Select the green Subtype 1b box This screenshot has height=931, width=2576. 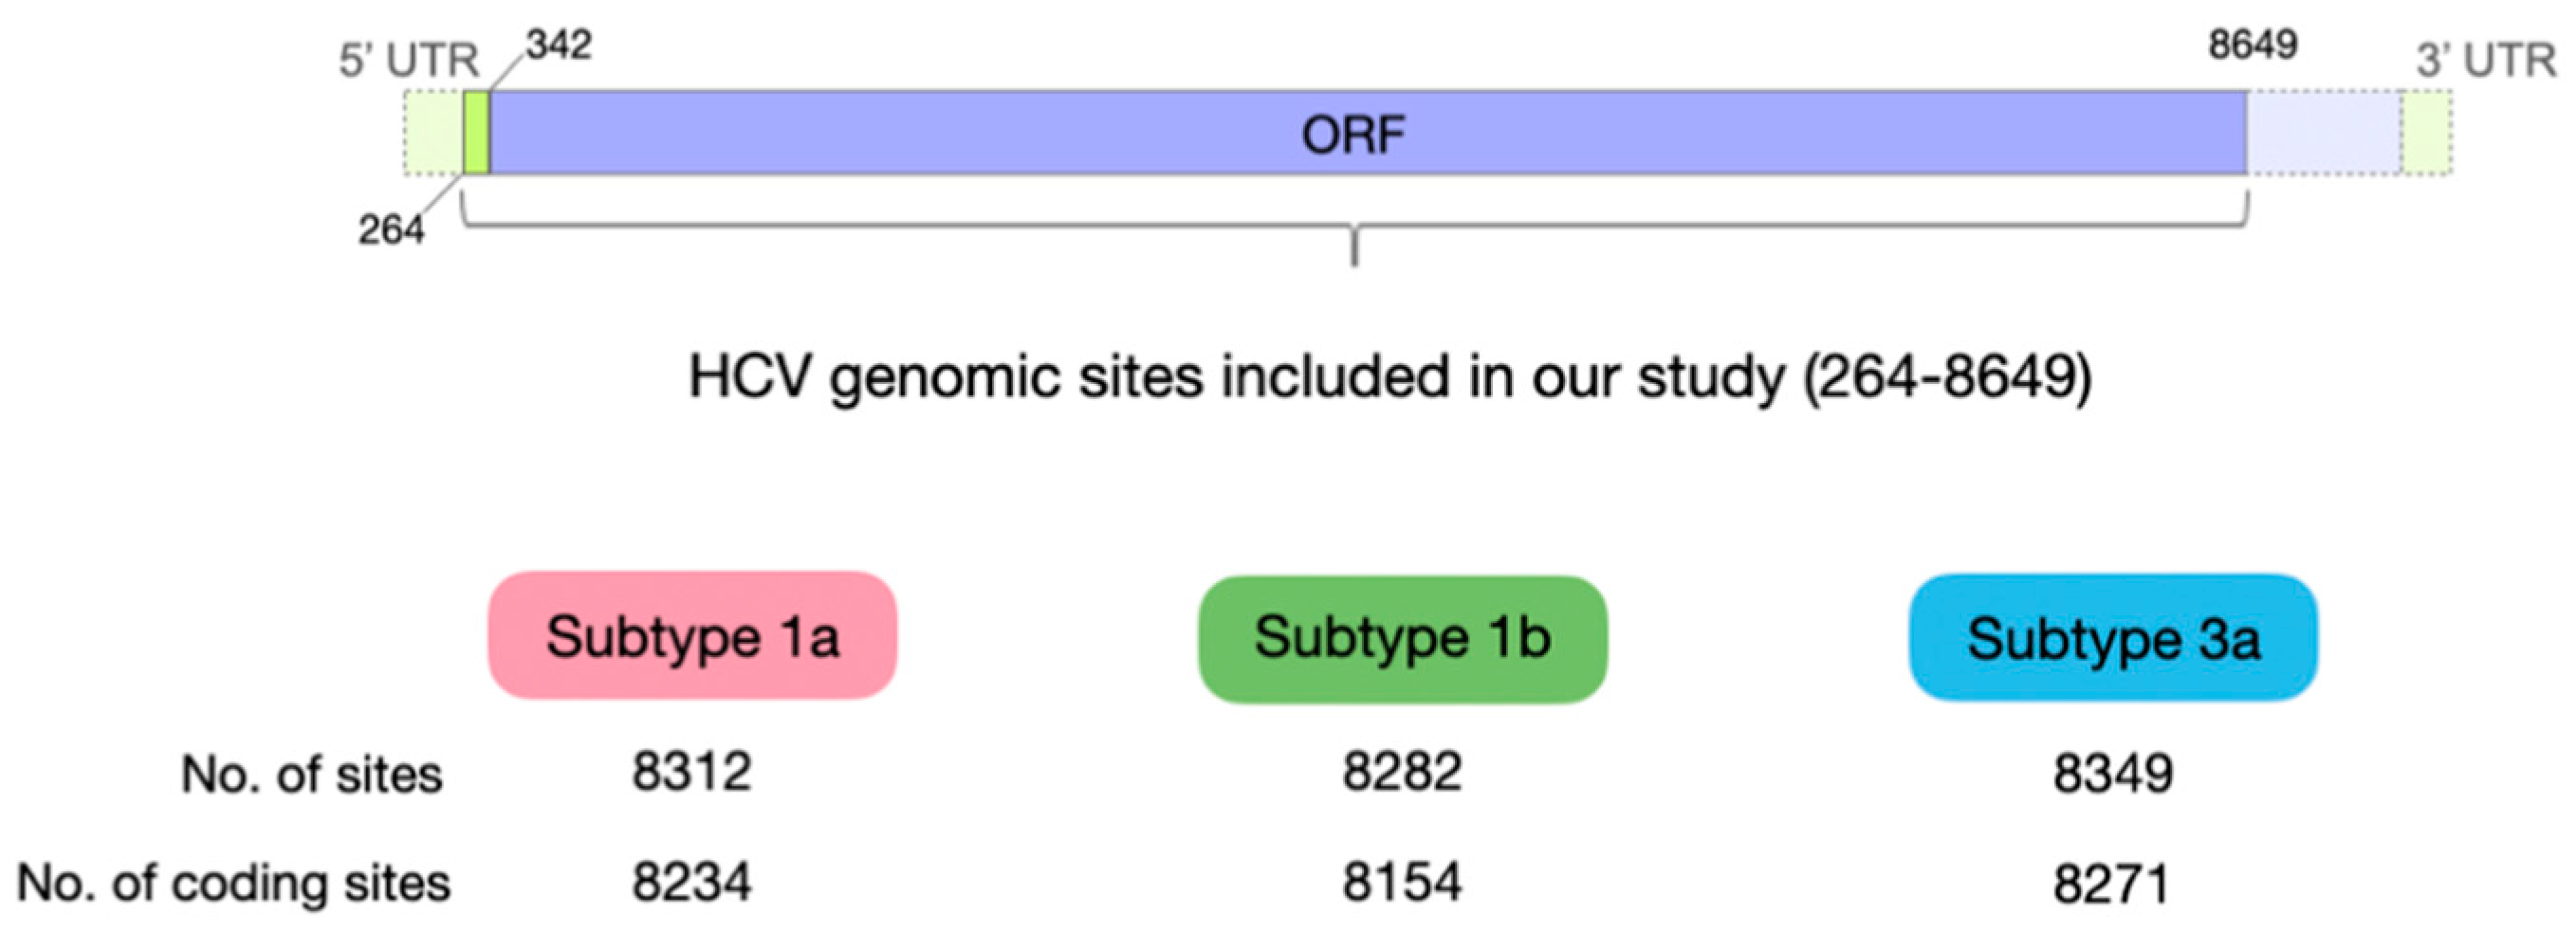1402,638
